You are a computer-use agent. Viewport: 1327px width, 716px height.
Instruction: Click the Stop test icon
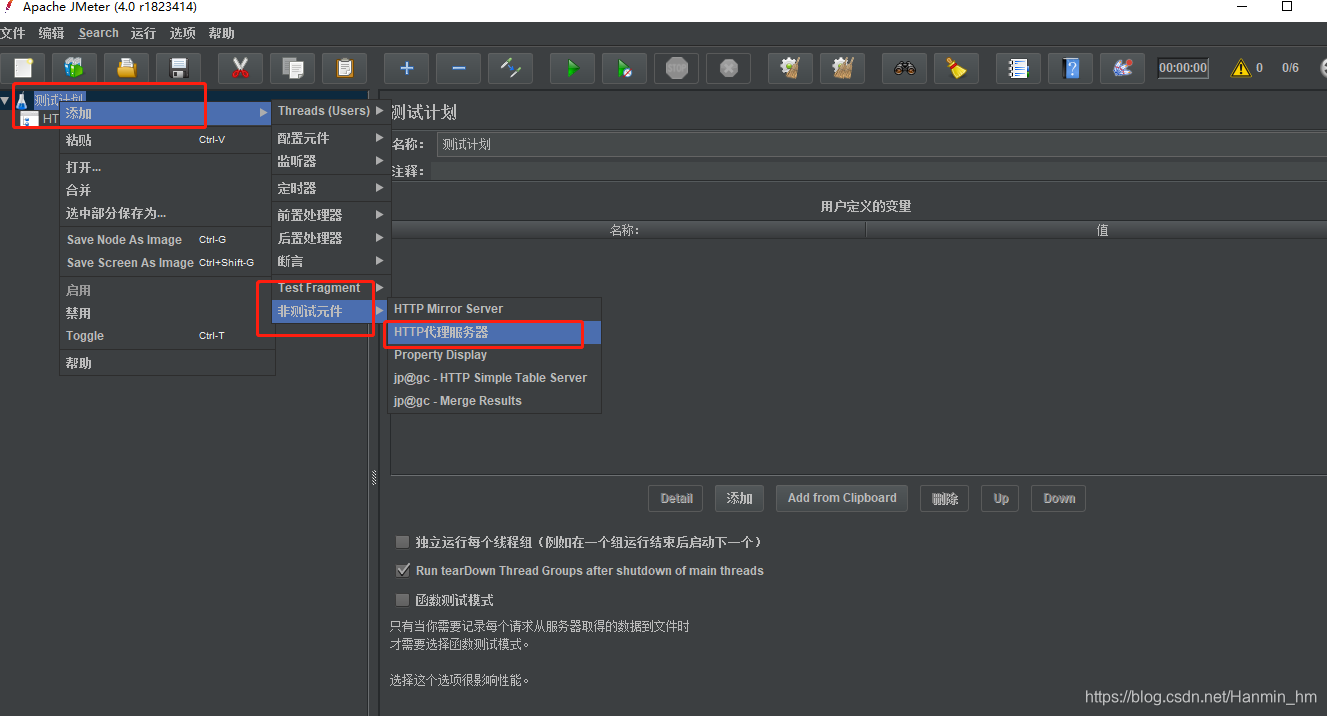click(x=676, y=69)
